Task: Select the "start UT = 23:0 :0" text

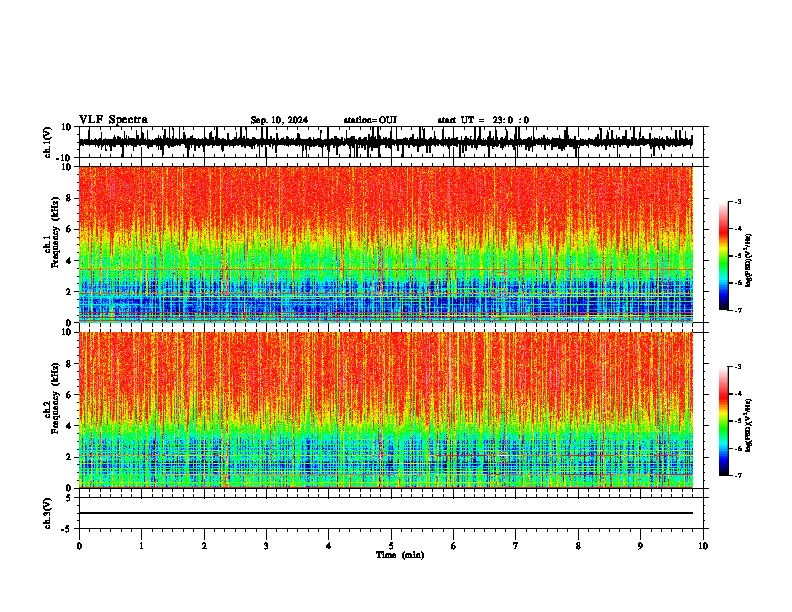Action: (483, 120)
